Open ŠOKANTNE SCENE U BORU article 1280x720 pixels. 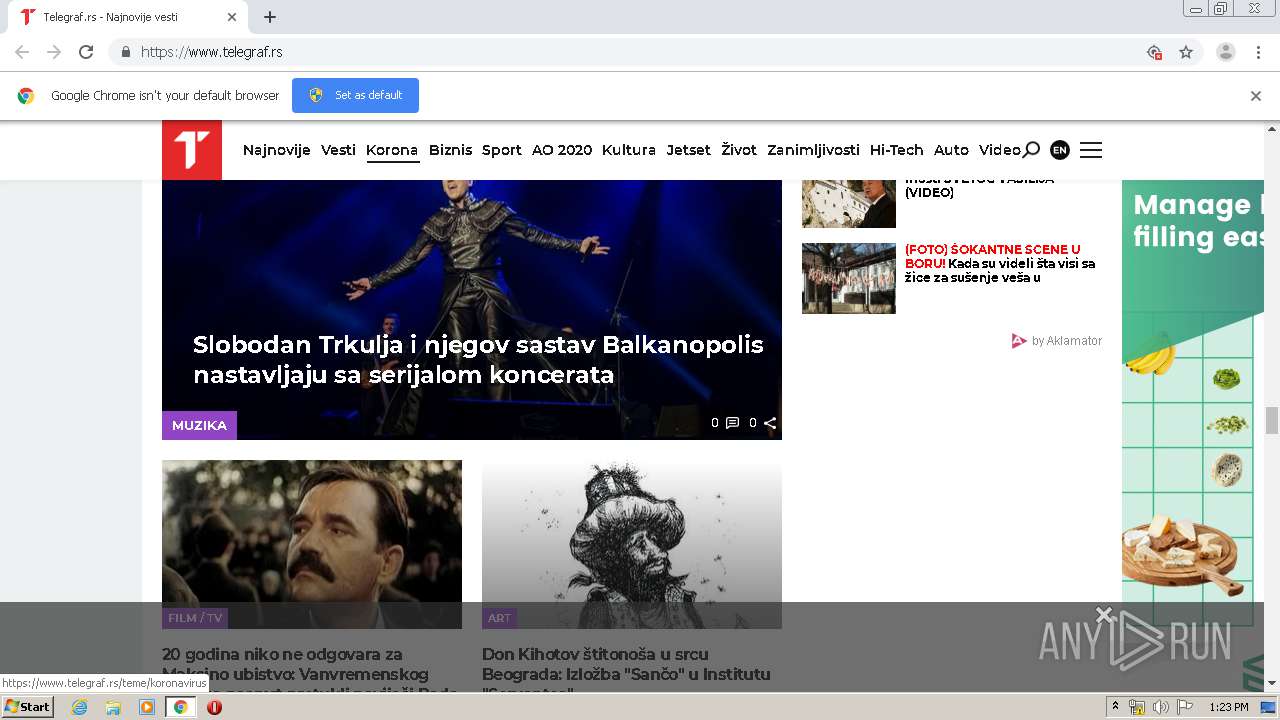tap(1000, 263)
